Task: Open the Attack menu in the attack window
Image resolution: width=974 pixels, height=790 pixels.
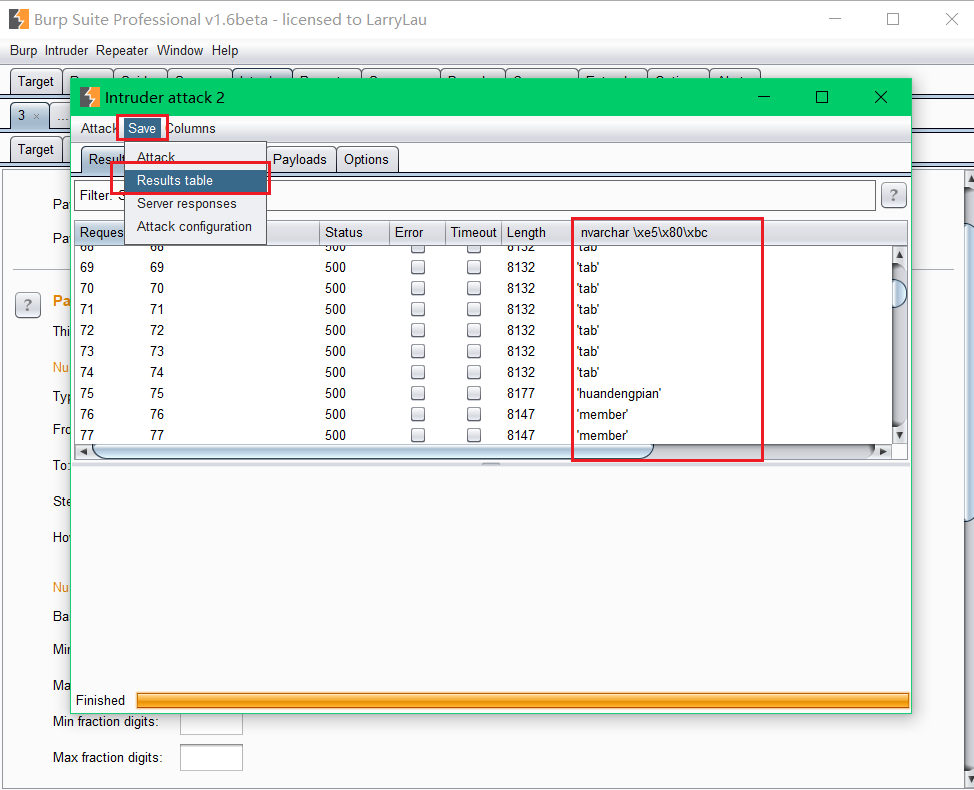Action: click(x=98, y=128)
